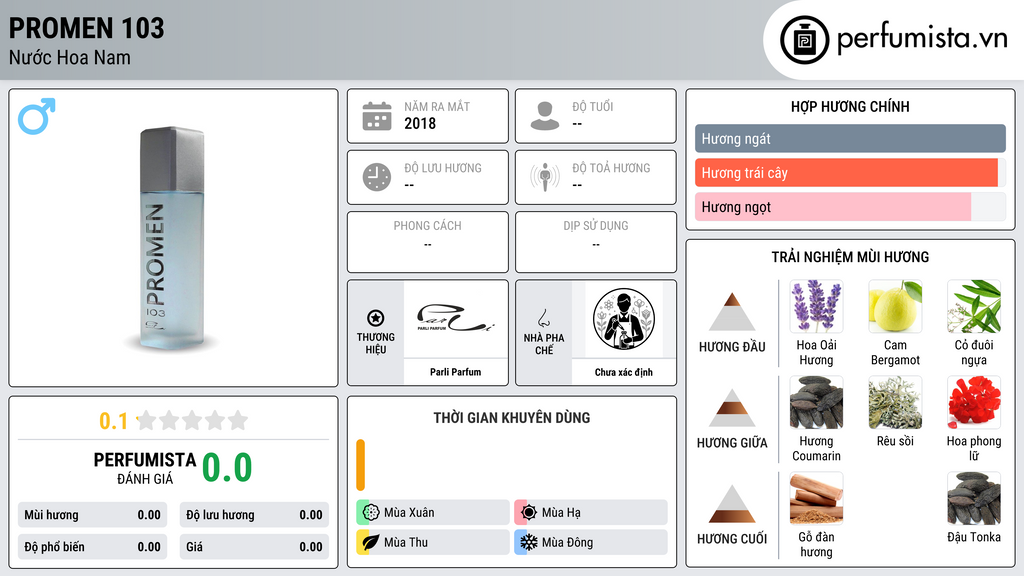Viewport: 1024px width, 576px height.
Task: Click the perfumer illustration for Chưa xác định
Action: (624, 319)
